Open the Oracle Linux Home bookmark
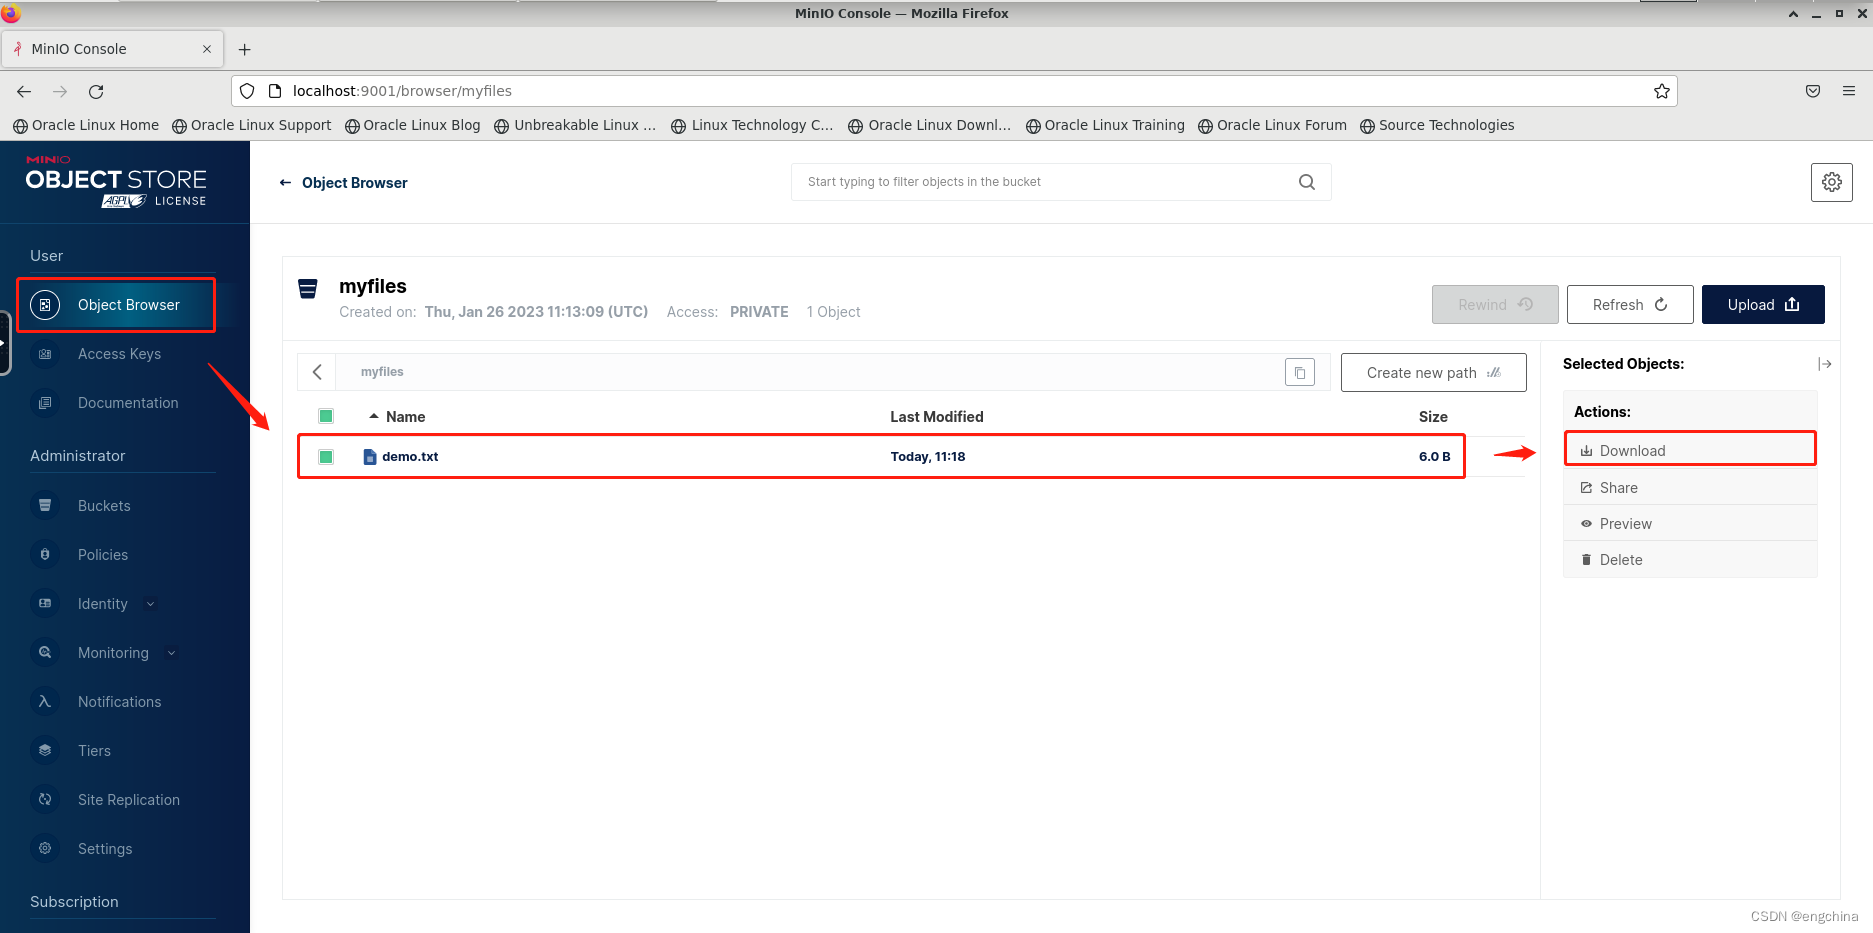This screenshot has width=1873, height=933. (x=86, y=125)
